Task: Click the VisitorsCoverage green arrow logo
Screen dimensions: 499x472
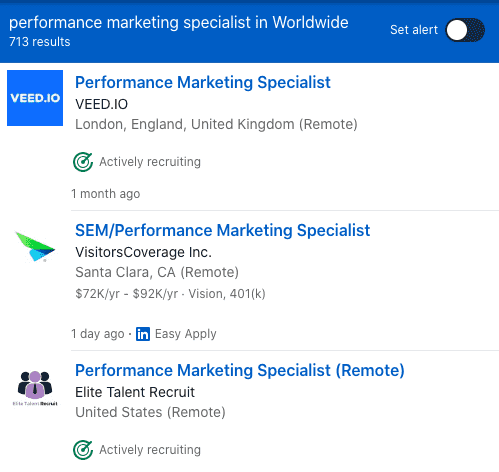Action: [x=35, y=247]
